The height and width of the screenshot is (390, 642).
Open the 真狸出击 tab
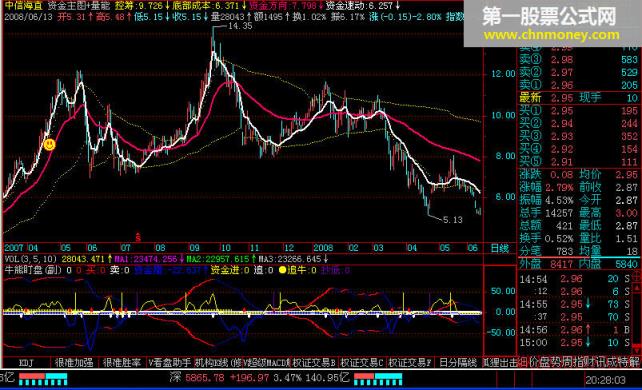pos(500,363)
